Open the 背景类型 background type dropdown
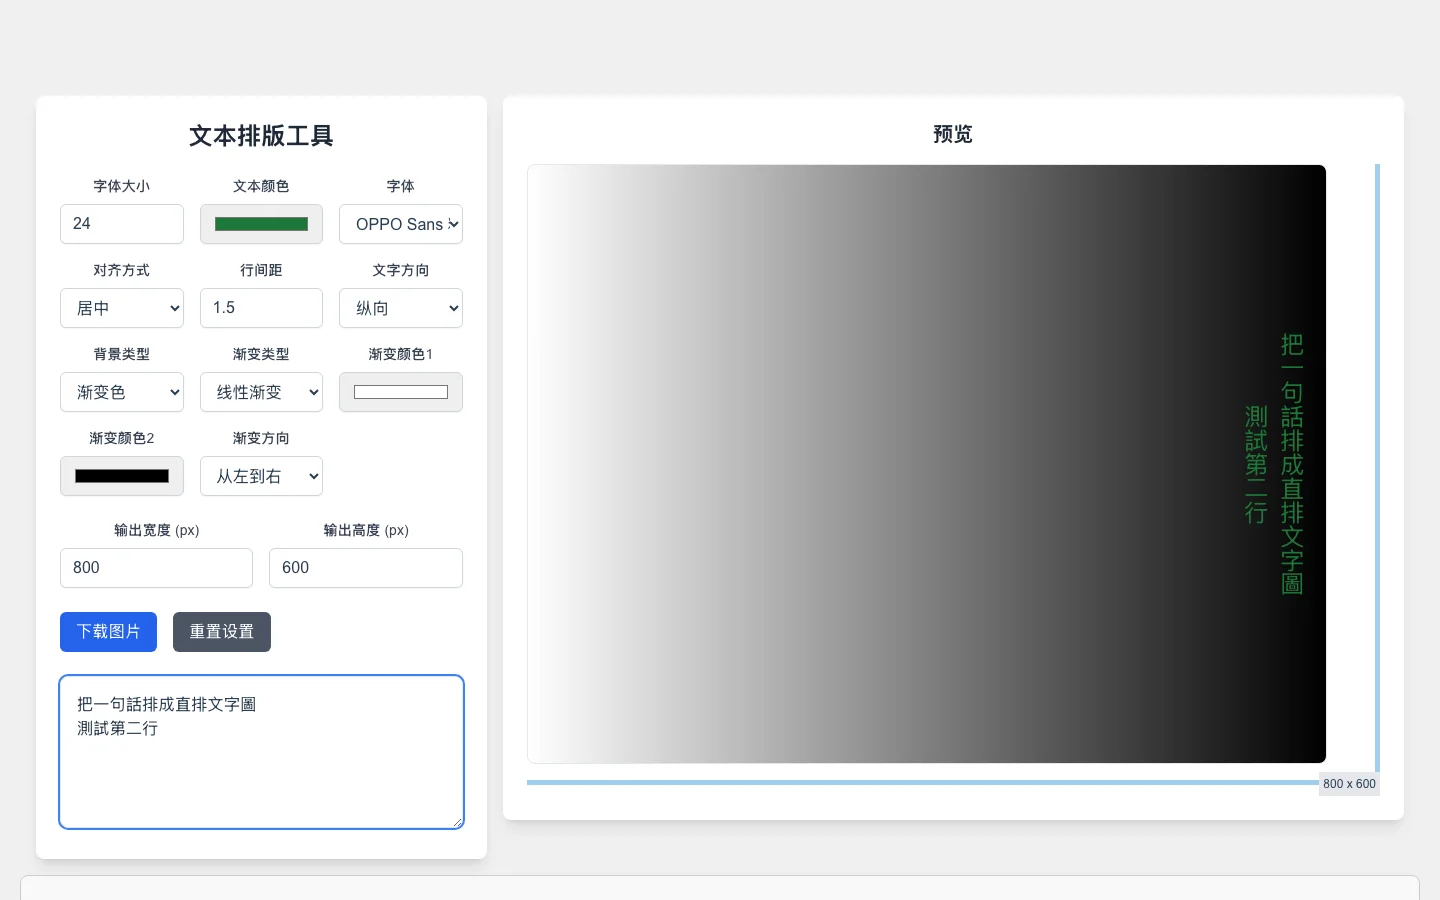Image resolution: width=1440 pixels, height=900 pixels. point(122,392)
